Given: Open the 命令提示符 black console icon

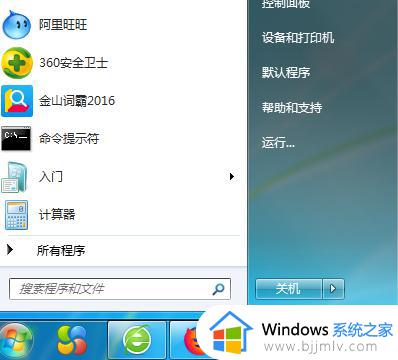Looking at the screenshot, I should pos(16,138).
